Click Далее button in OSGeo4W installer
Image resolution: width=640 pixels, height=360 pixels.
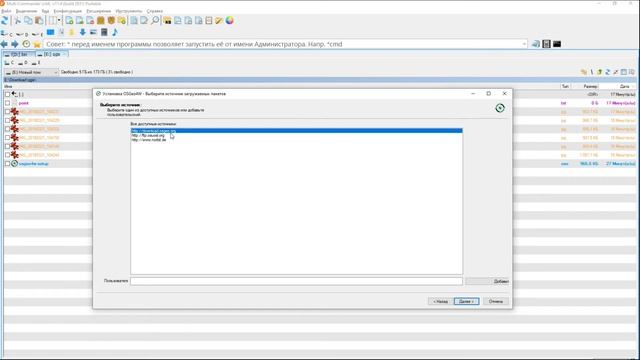tap(467, 301)
